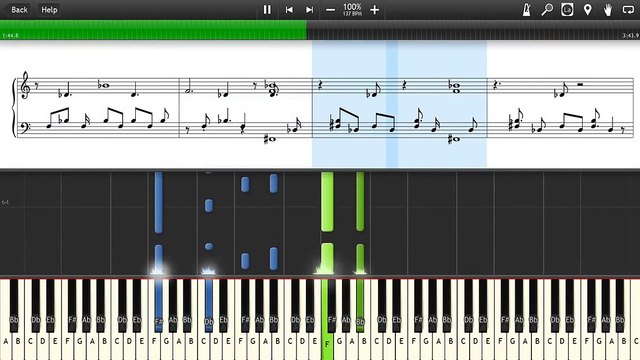
Task: Toggle the metronome icon
Action: [x=527, y=10]
